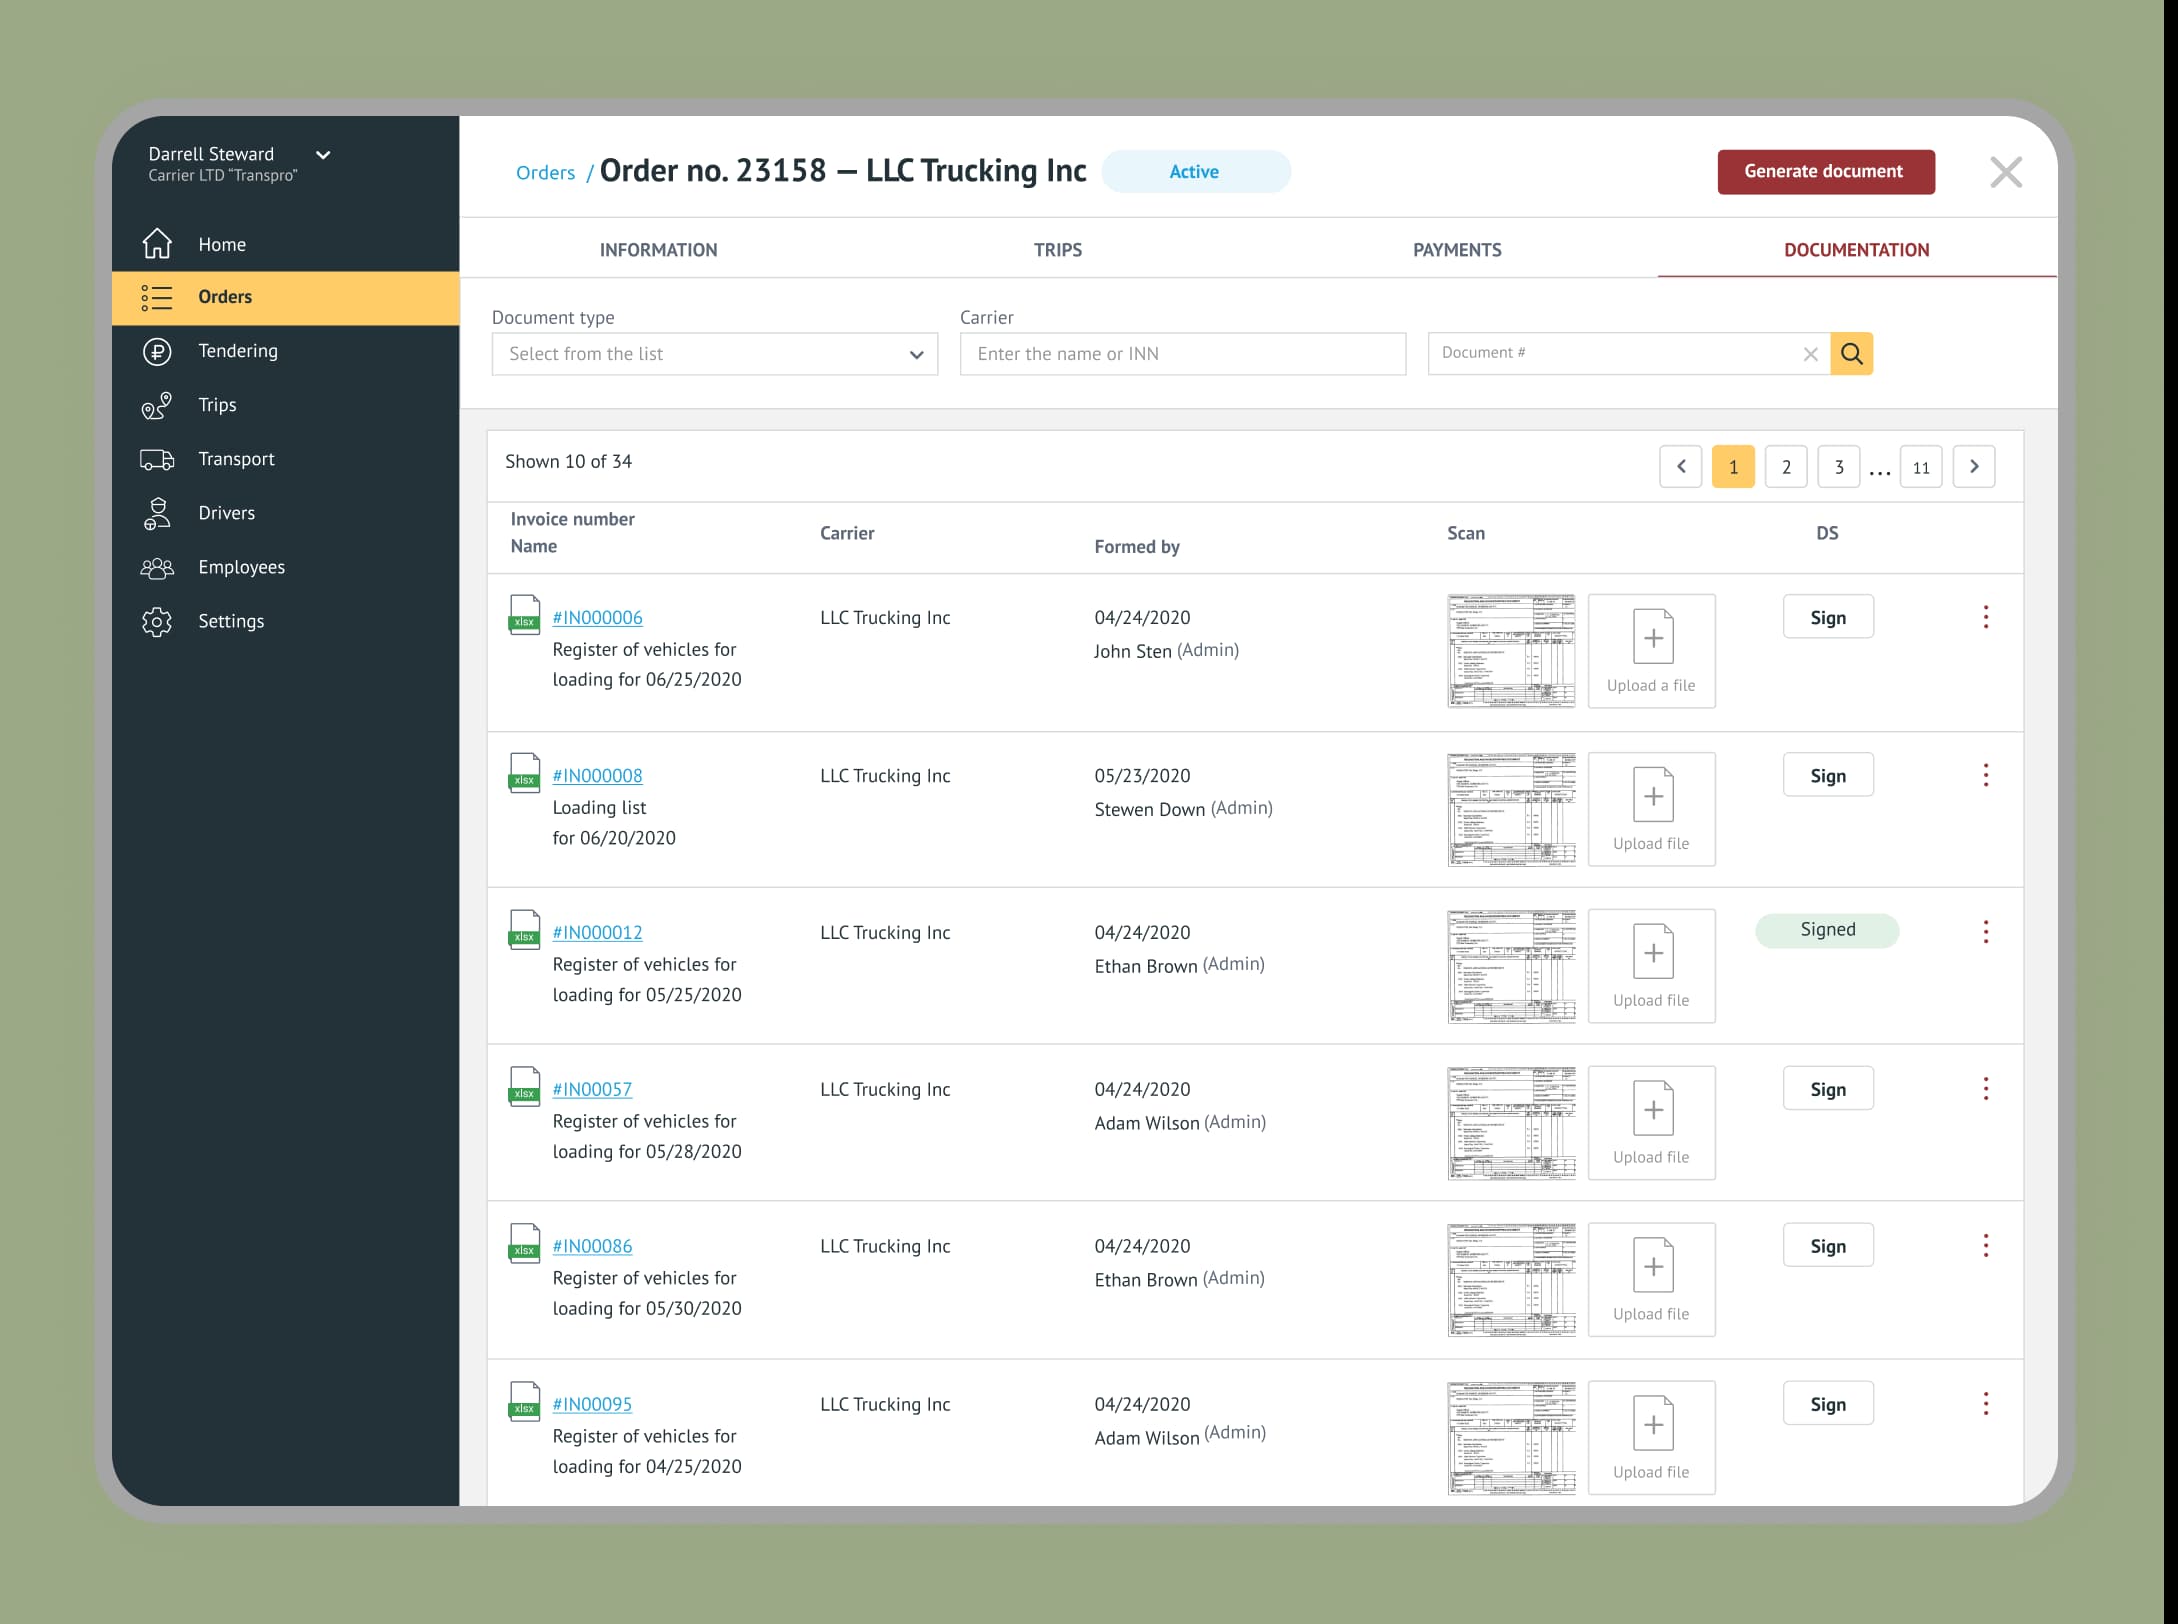
Task: Upload a file for invoice #IN000006
Action: pos(1652,651)
